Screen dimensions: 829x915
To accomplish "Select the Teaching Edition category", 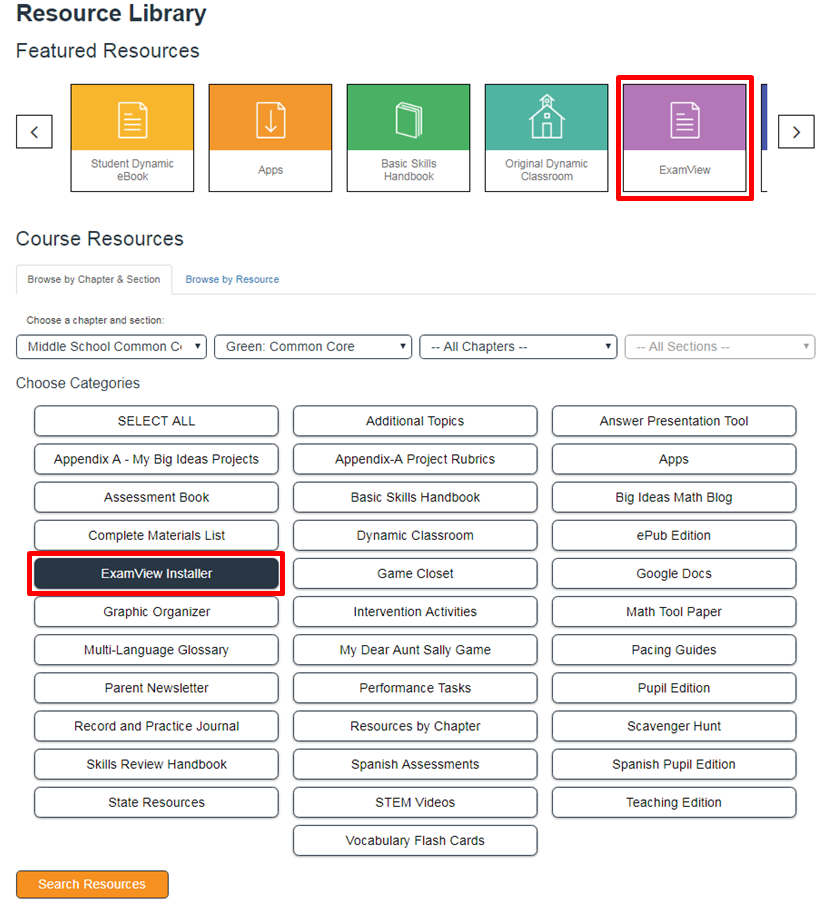I will (x=674, y=803).
